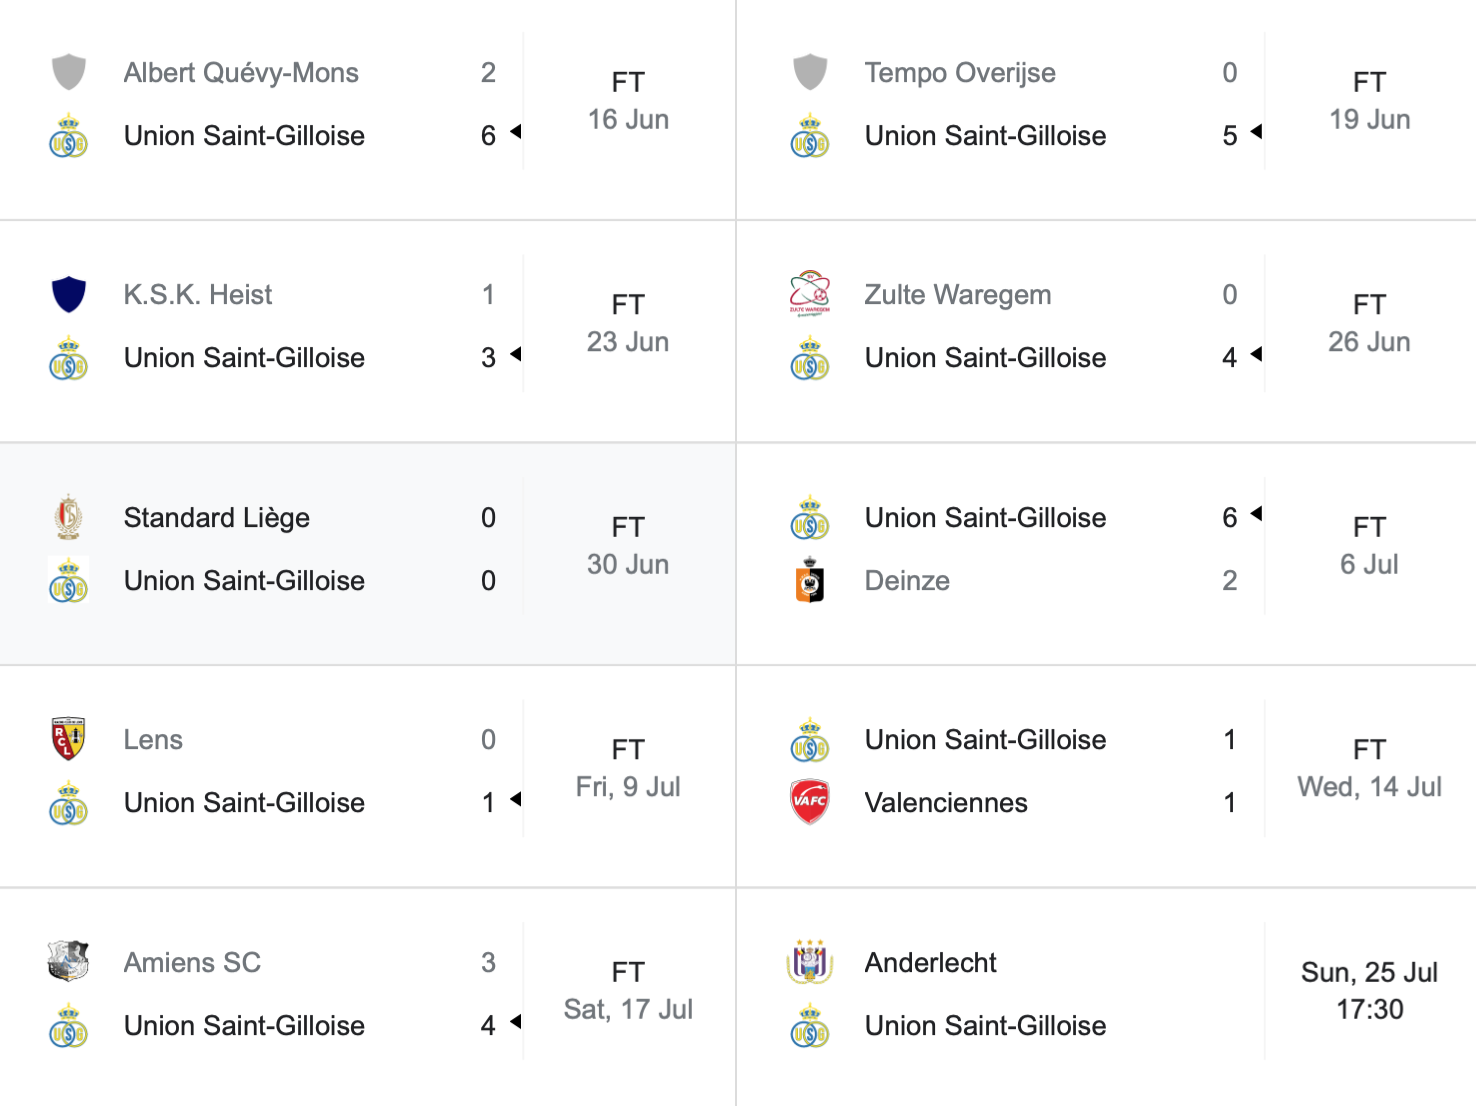
Task: Click the Zulte Waregem club logo
Action: tap(809, 294)
